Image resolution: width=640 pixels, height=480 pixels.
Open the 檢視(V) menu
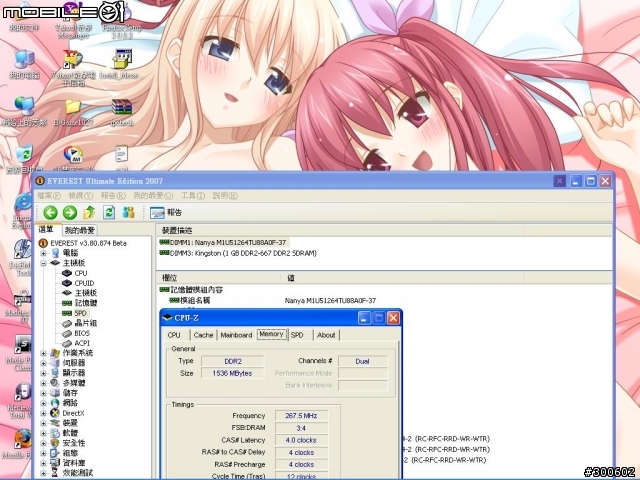[80, 196]
